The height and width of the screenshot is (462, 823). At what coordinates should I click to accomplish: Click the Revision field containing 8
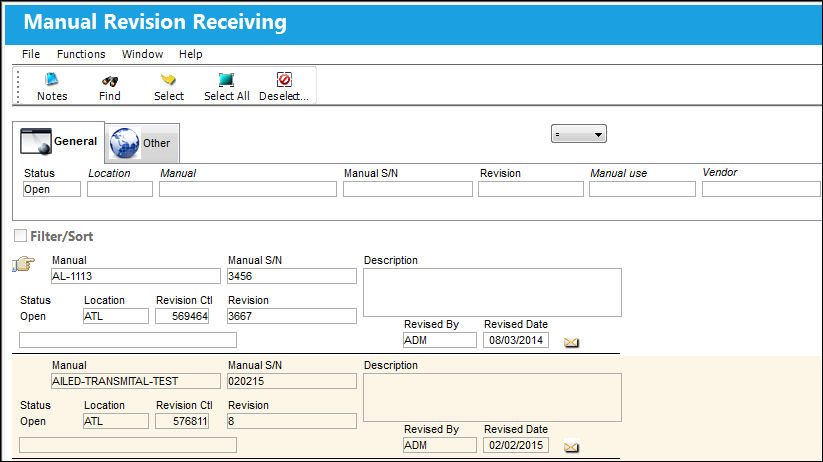(x=292, y=421)
